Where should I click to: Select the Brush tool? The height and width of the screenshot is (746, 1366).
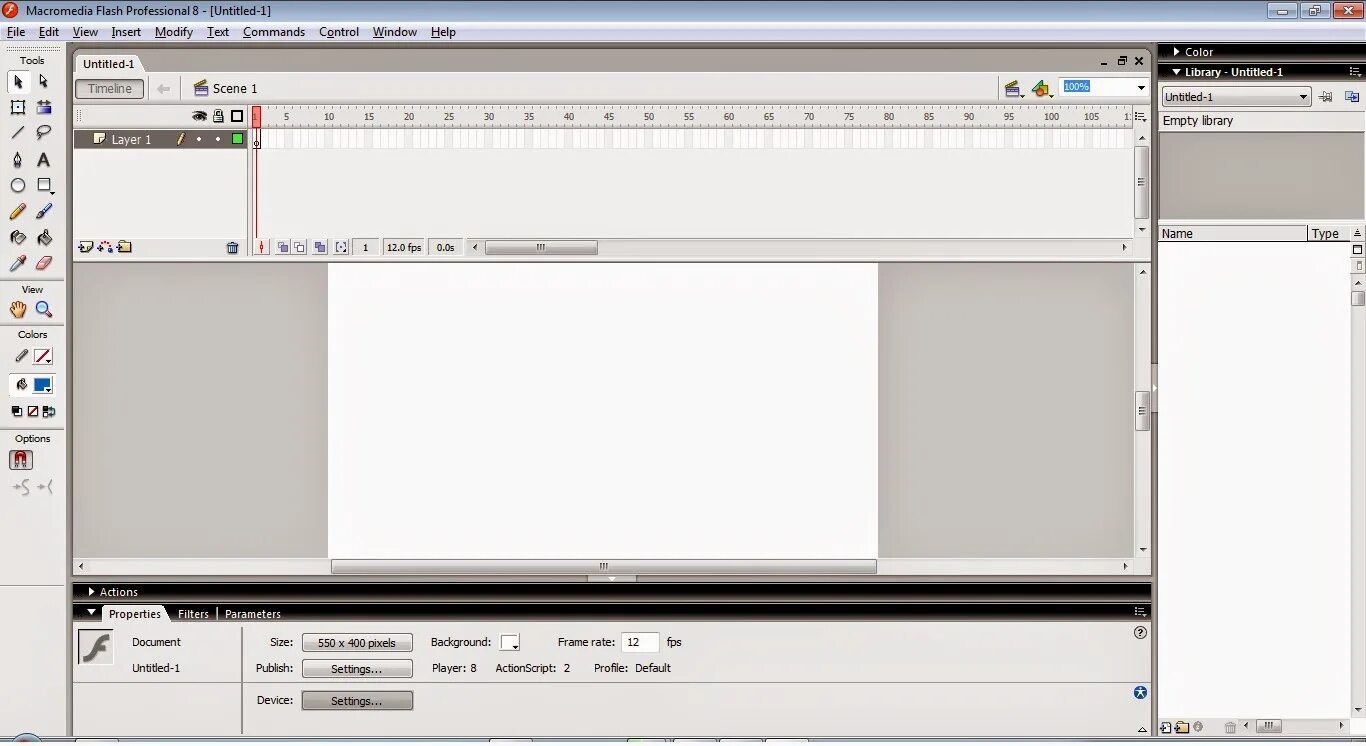44,212
